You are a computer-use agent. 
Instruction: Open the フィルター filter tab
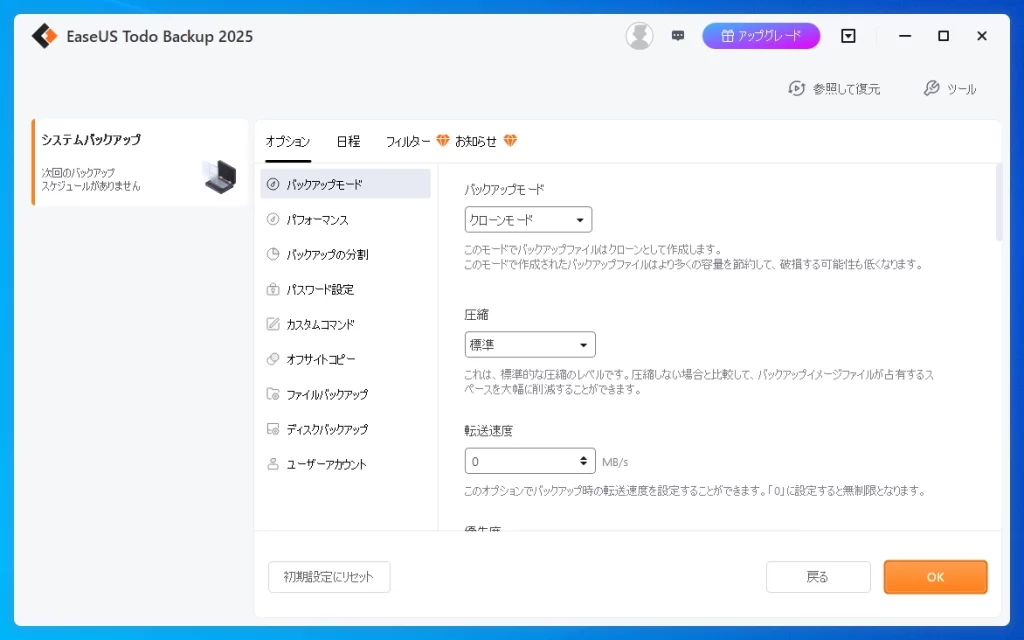[408, 142]
